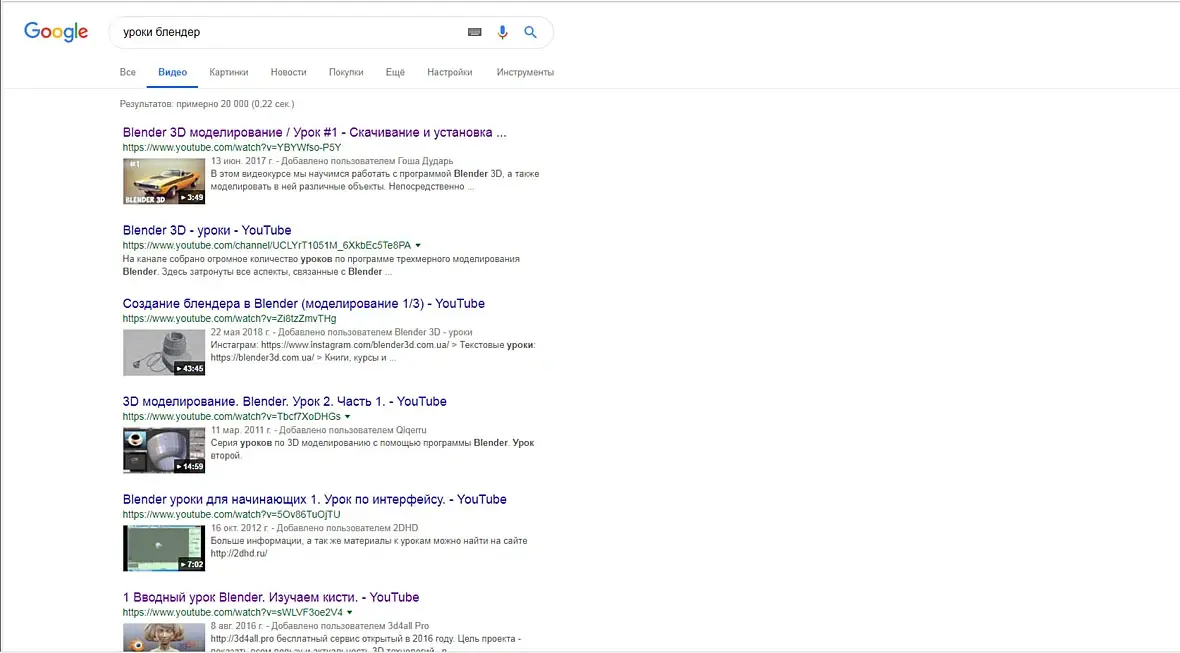Open "Blender уроки для начинающих 1" result
This screenshot has width=1180, height=653.
point(315,499)
